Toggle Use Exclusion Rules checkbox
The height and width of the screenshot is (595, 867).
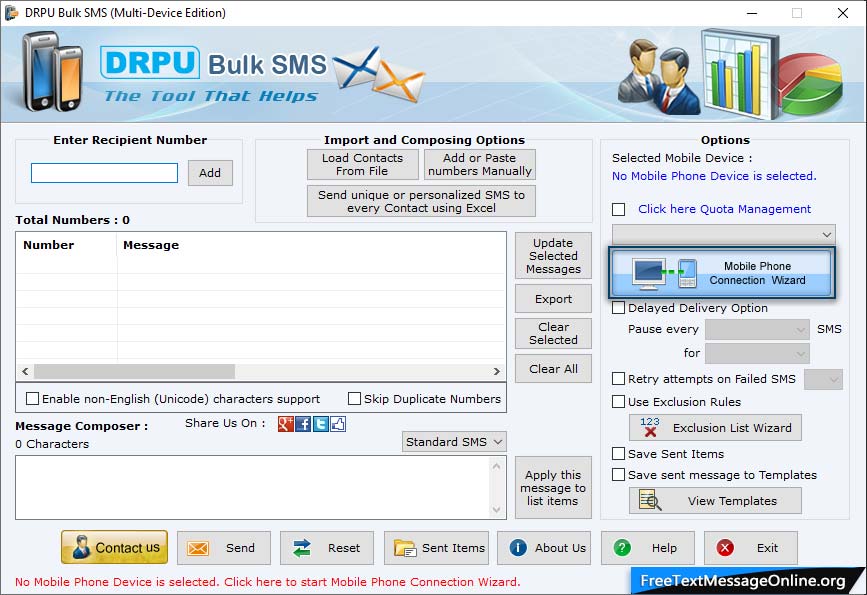[x=619, y=402]
